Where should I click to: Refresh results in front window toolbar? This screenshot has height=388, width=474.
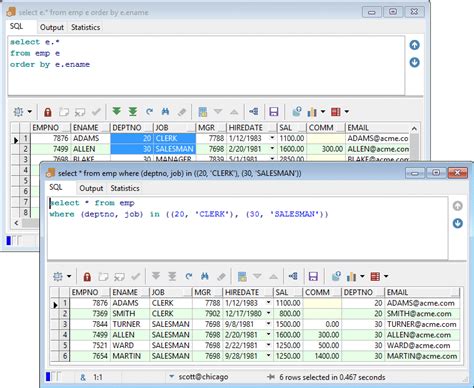(x=189, y=276)
